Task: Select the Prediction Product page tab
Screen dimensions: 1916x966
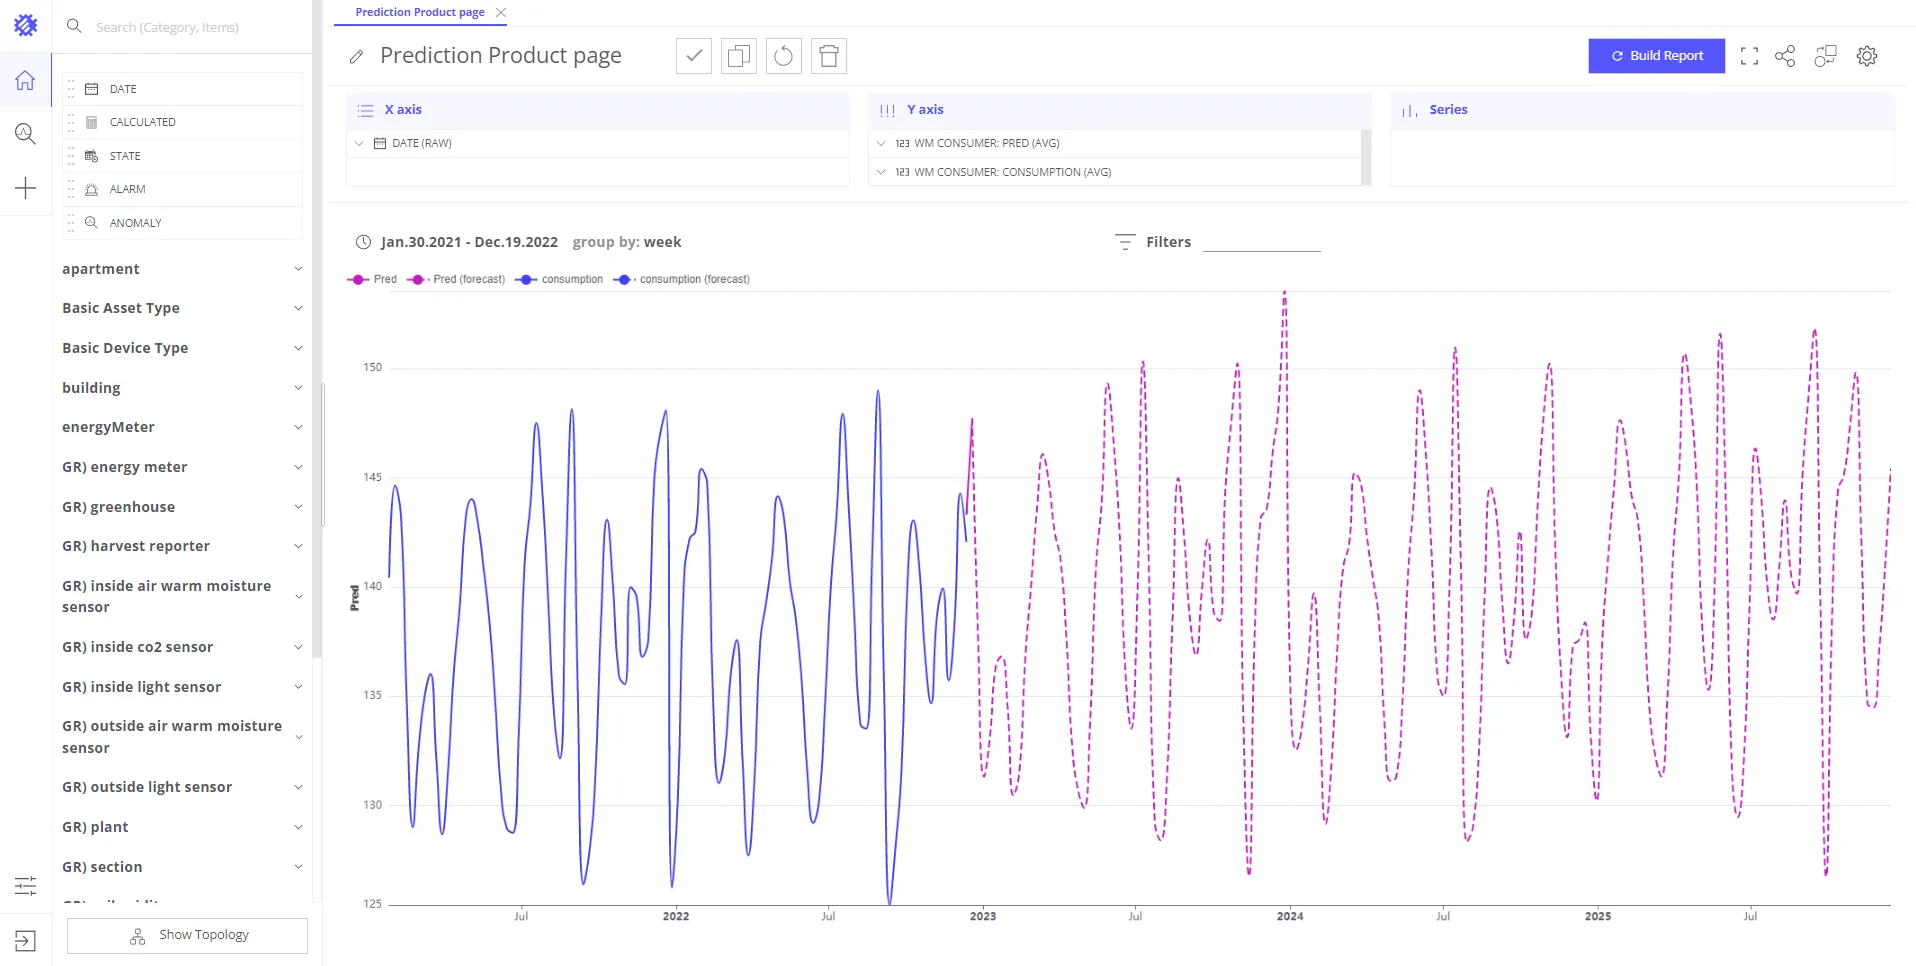Action: 420,12
